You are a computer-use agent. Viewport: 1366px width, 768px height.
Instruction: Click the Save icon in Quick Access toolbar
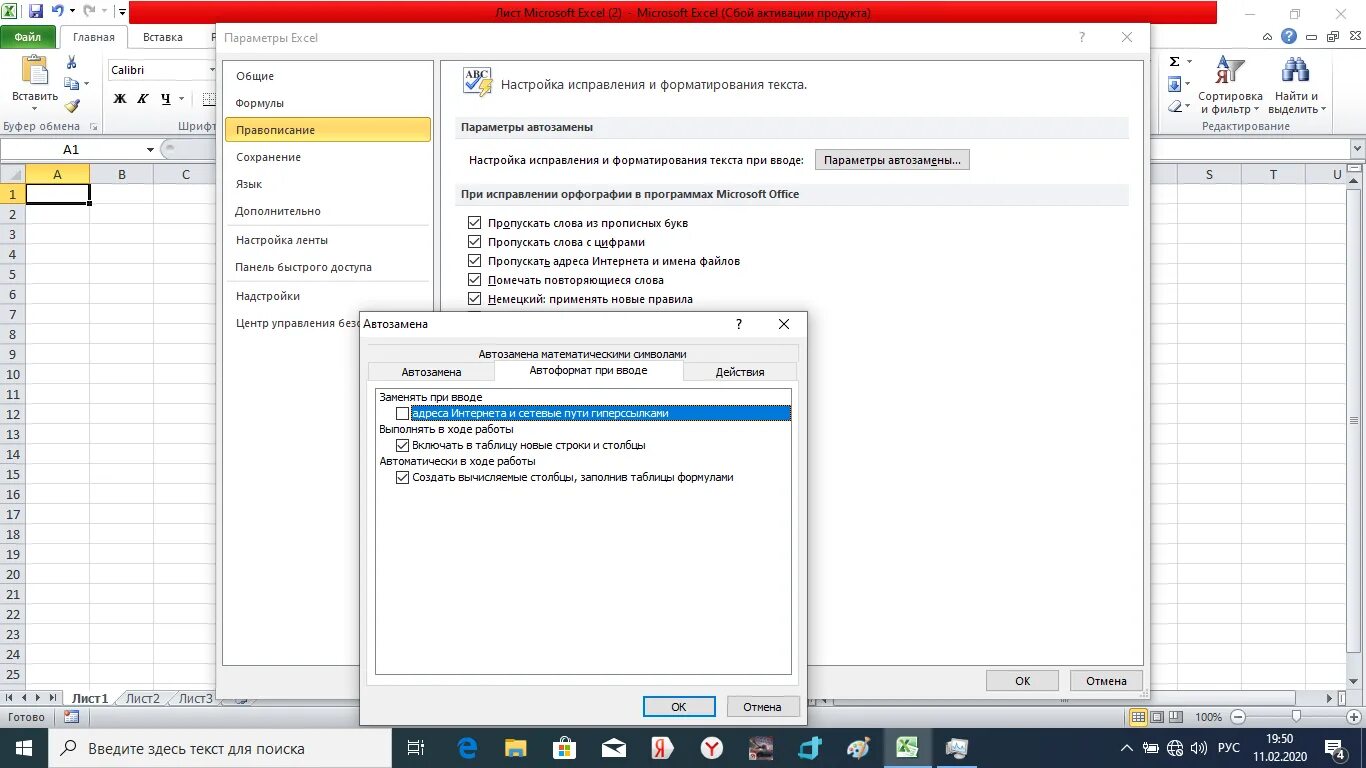pos(36,12)
